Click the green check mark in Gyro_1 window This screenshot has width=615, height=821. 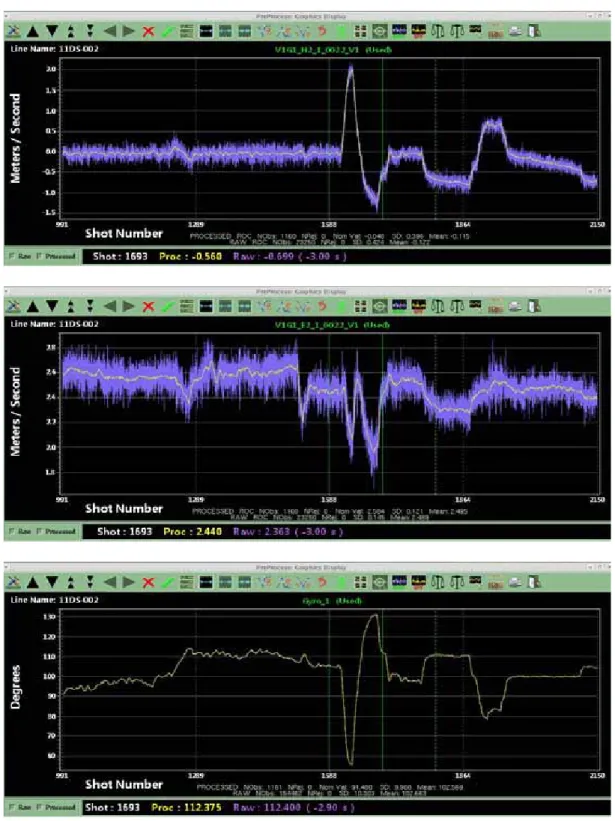click(167, 582)
